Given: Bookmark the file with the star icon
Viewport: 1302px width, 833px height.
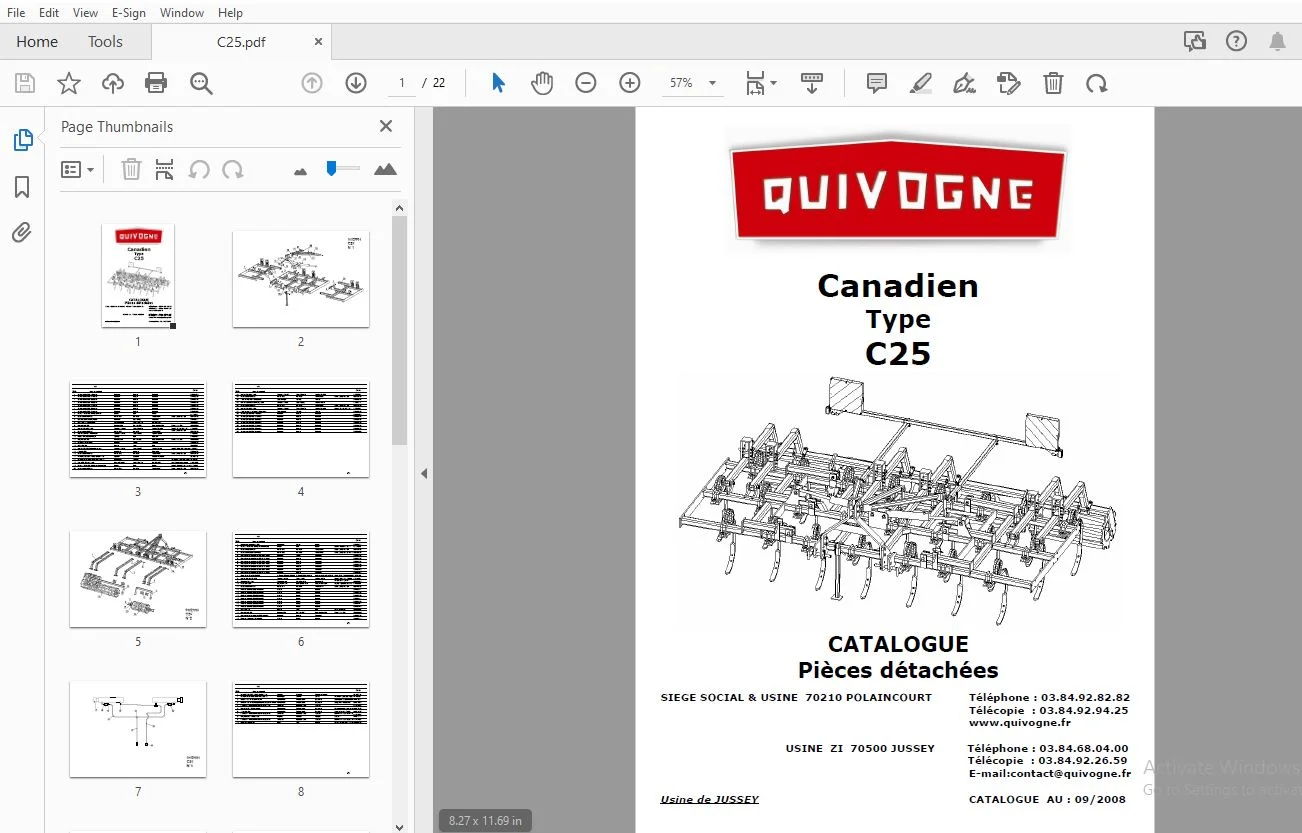Looking at the screenshot, I should click(x=69, y=84).
